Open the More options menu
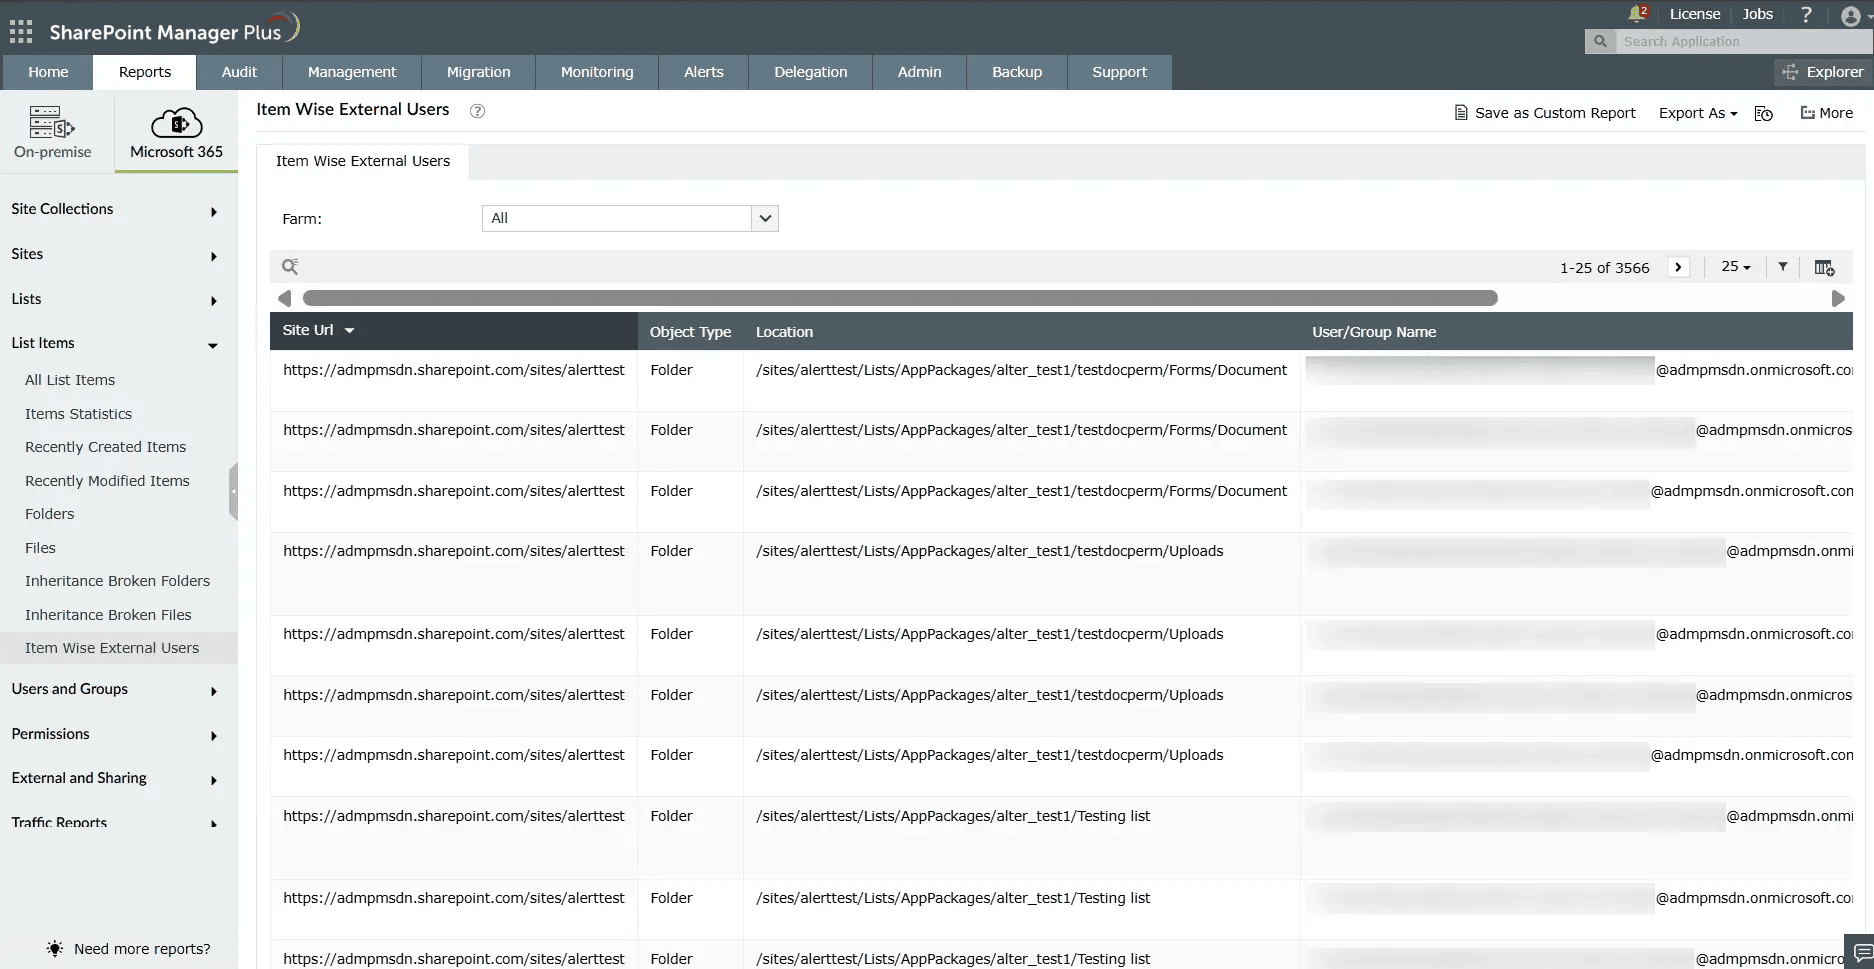The height and width of the screenshot is (969, 1874). (x=1827, y=113)
